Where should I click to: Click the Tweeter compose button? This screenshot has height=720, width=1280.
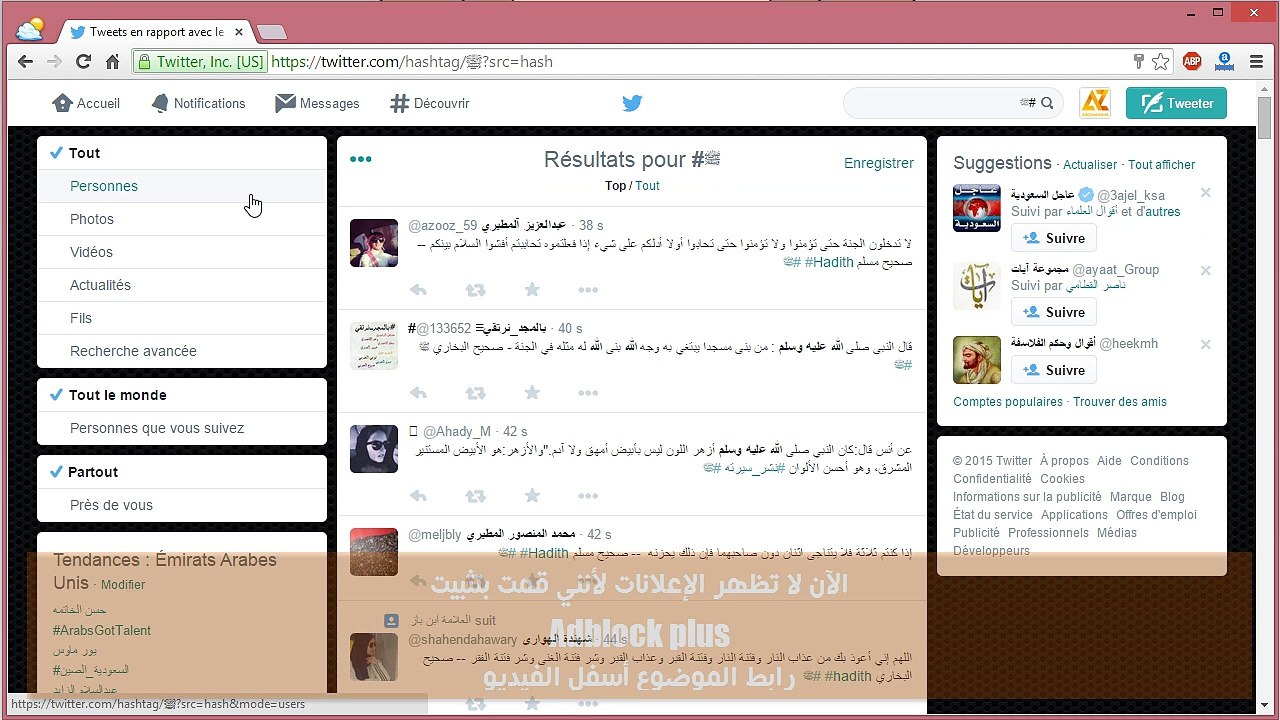pyautogui.click(x=1176, y=103)
